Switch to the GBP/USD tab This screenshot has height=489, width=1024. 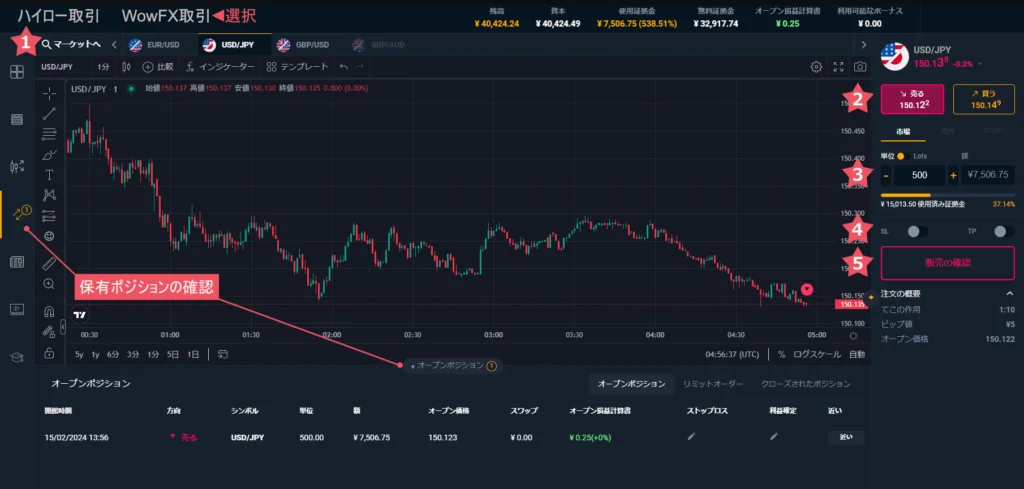(303, 45)
